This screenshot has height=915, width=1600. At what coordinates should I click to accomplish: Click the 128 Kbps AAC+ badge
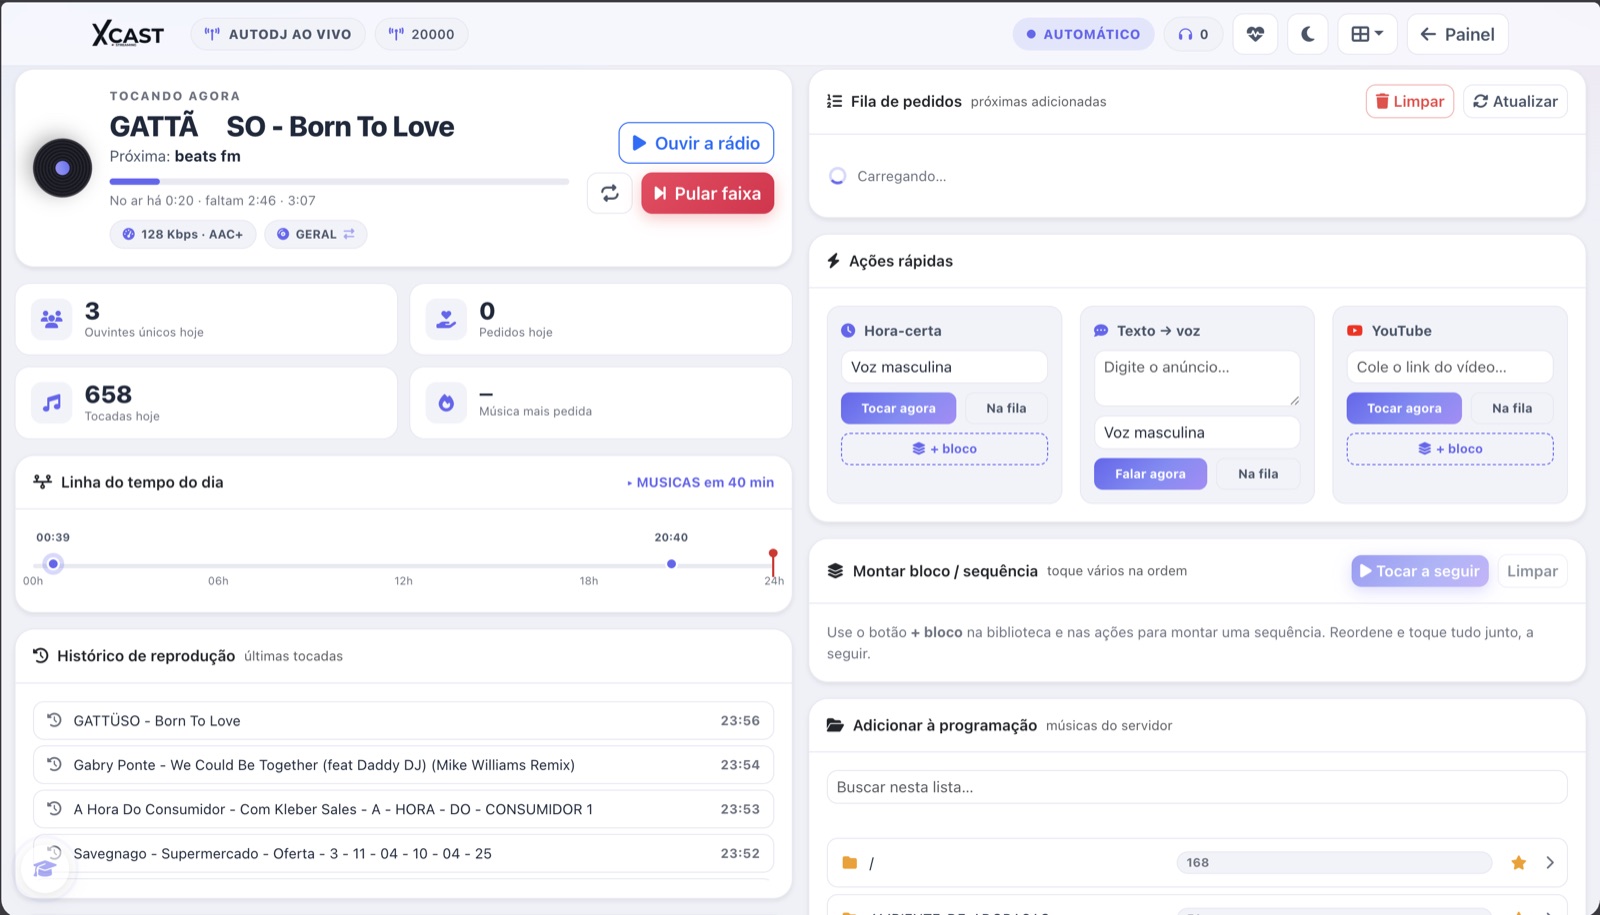point(183,234)
